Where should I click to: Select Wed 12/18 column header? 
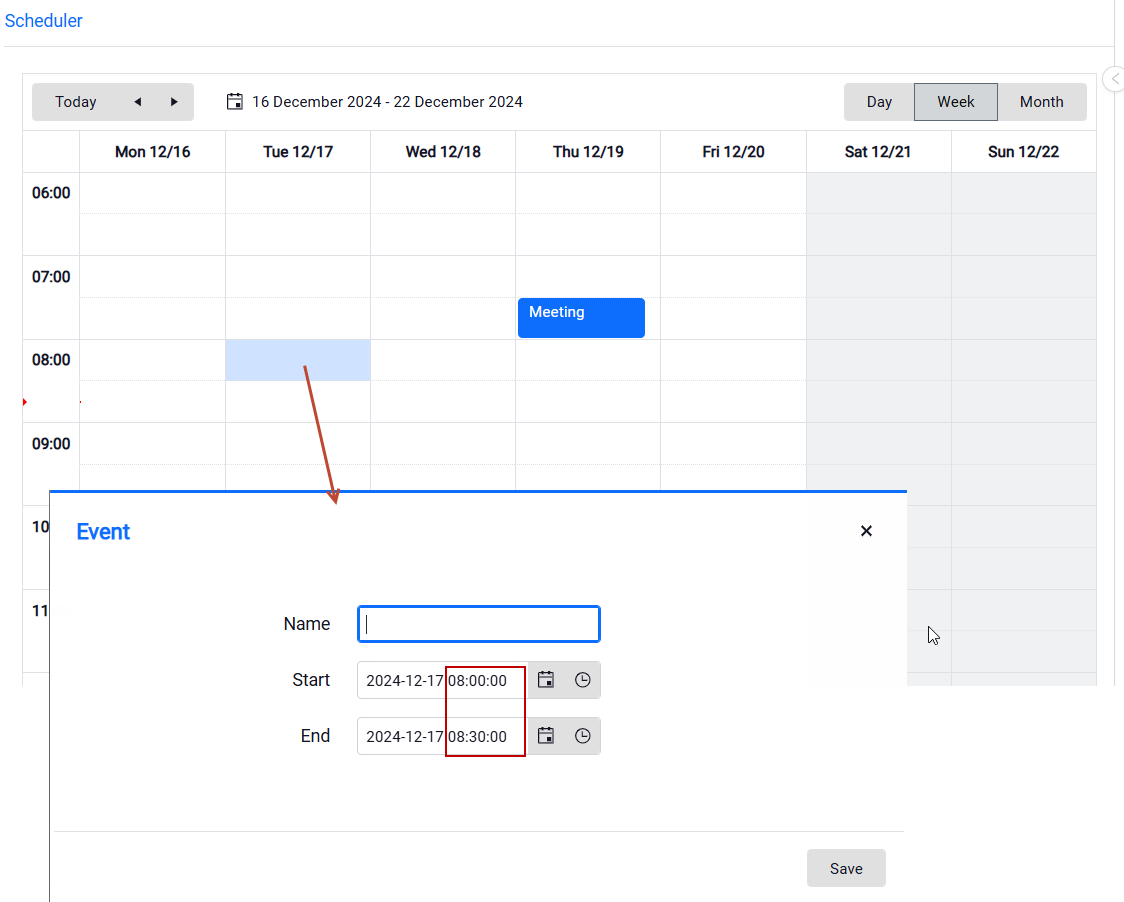pyautogui.click(x=443, y=152)
